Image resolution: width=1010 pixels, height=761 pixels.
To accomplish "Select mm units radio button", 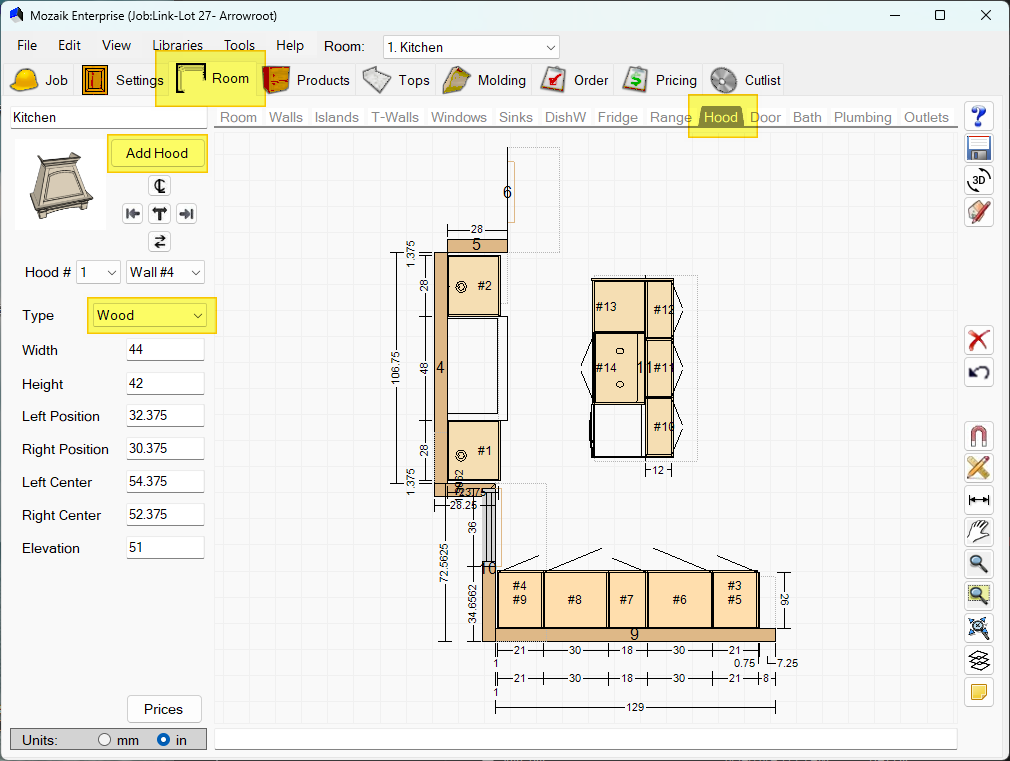I will (x=104, y=740).
